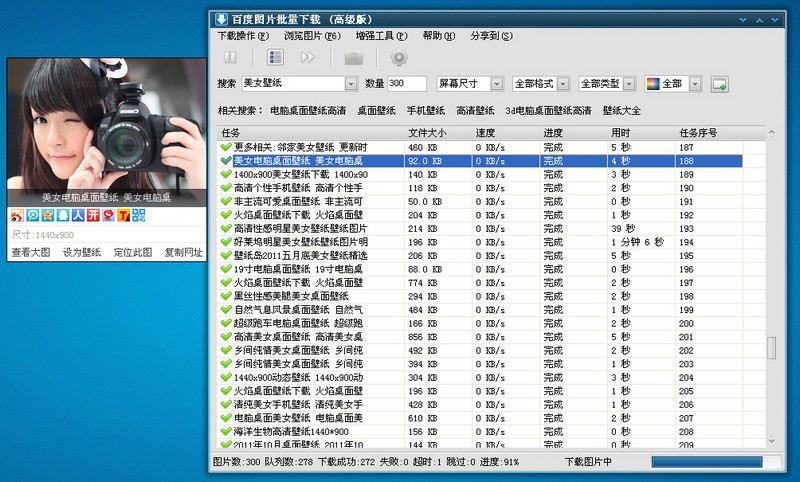Click the green search go icon
This screenshot has height=482, width=800.
pyautogui.click(x=718, y=84)
